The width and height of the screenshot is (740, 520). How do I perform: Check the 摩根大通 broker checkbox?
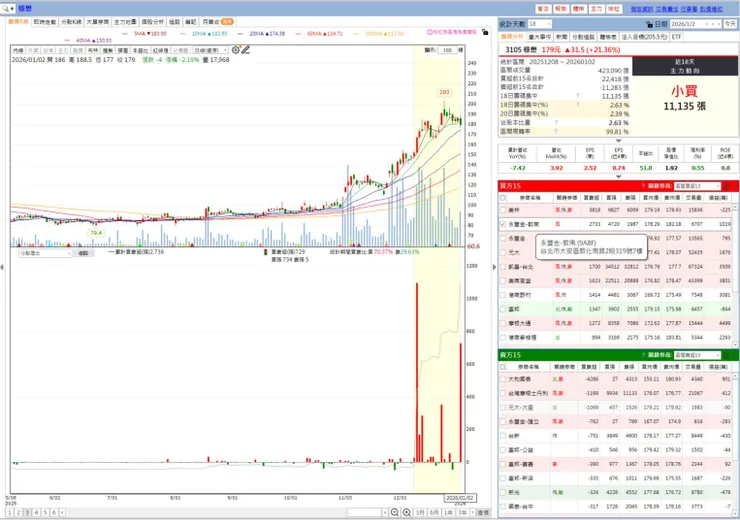click(503, 323)
